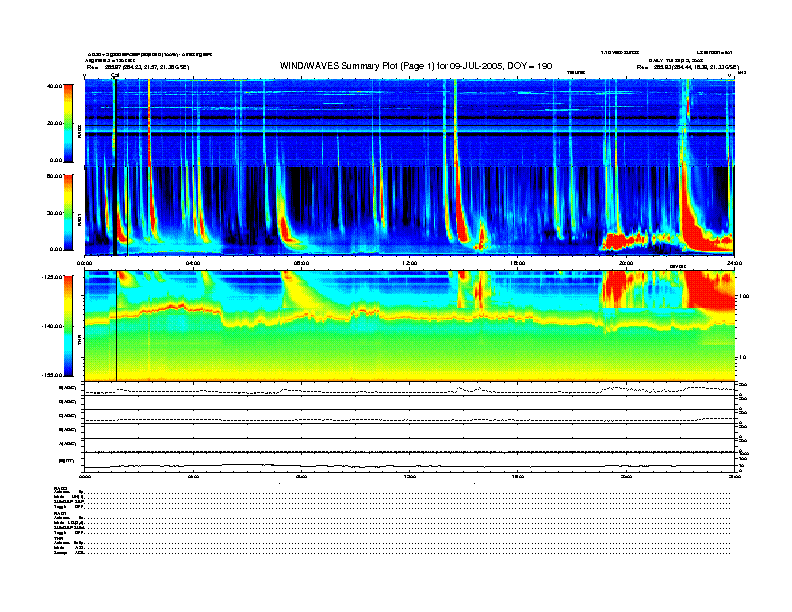The height and width of the screenshot is (612, 792).
Task: Click the "10" tick on TNR right axis
Action: click(x=742, y=357)
